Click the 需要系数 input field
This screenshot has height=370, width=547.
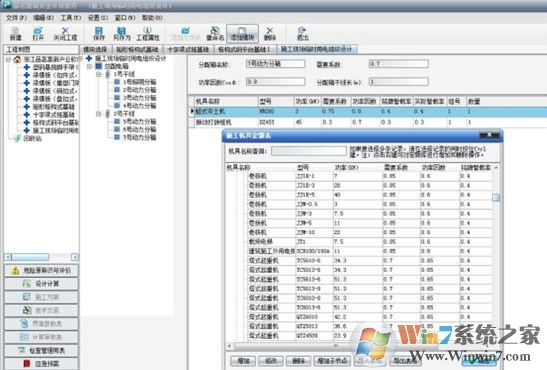398,64
